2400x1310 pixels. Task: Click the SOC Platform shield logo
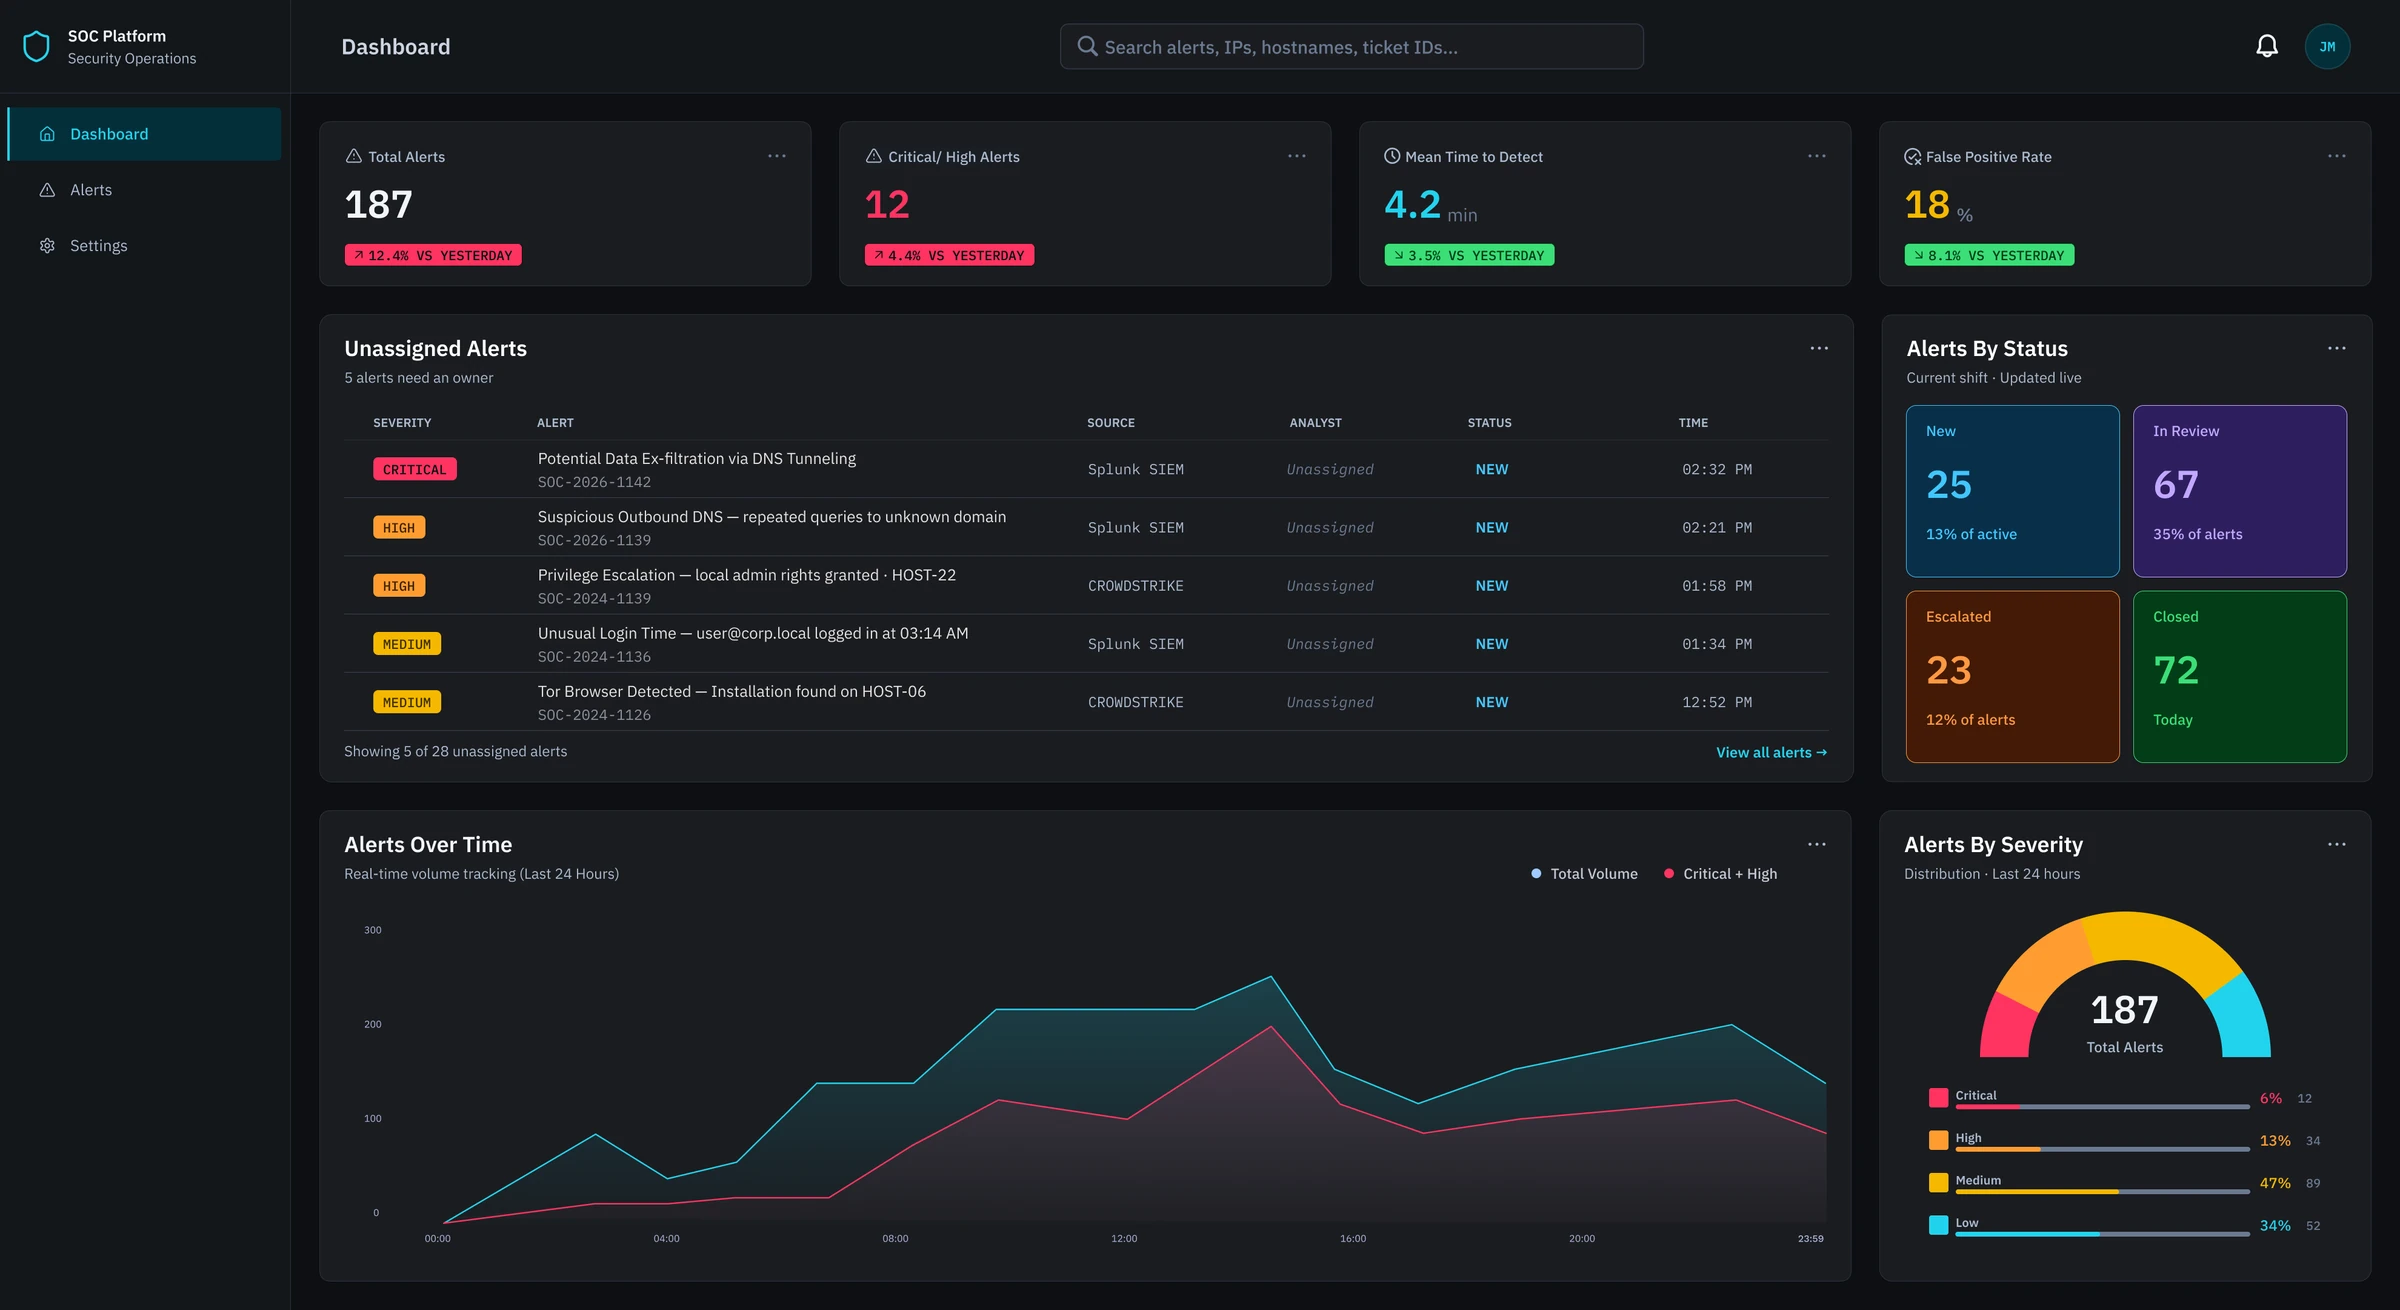tap(36, 46)
